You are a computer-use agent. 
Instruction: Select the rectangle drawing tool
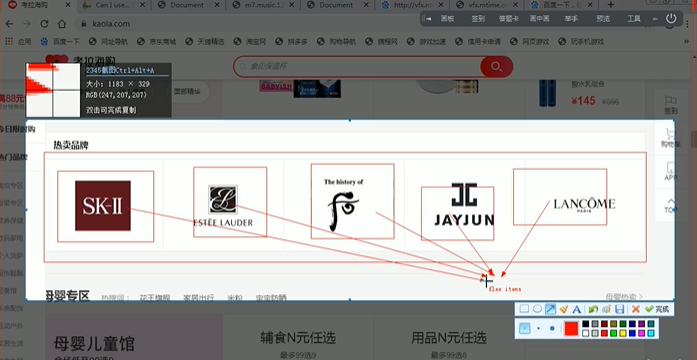[x=524, y=308]
